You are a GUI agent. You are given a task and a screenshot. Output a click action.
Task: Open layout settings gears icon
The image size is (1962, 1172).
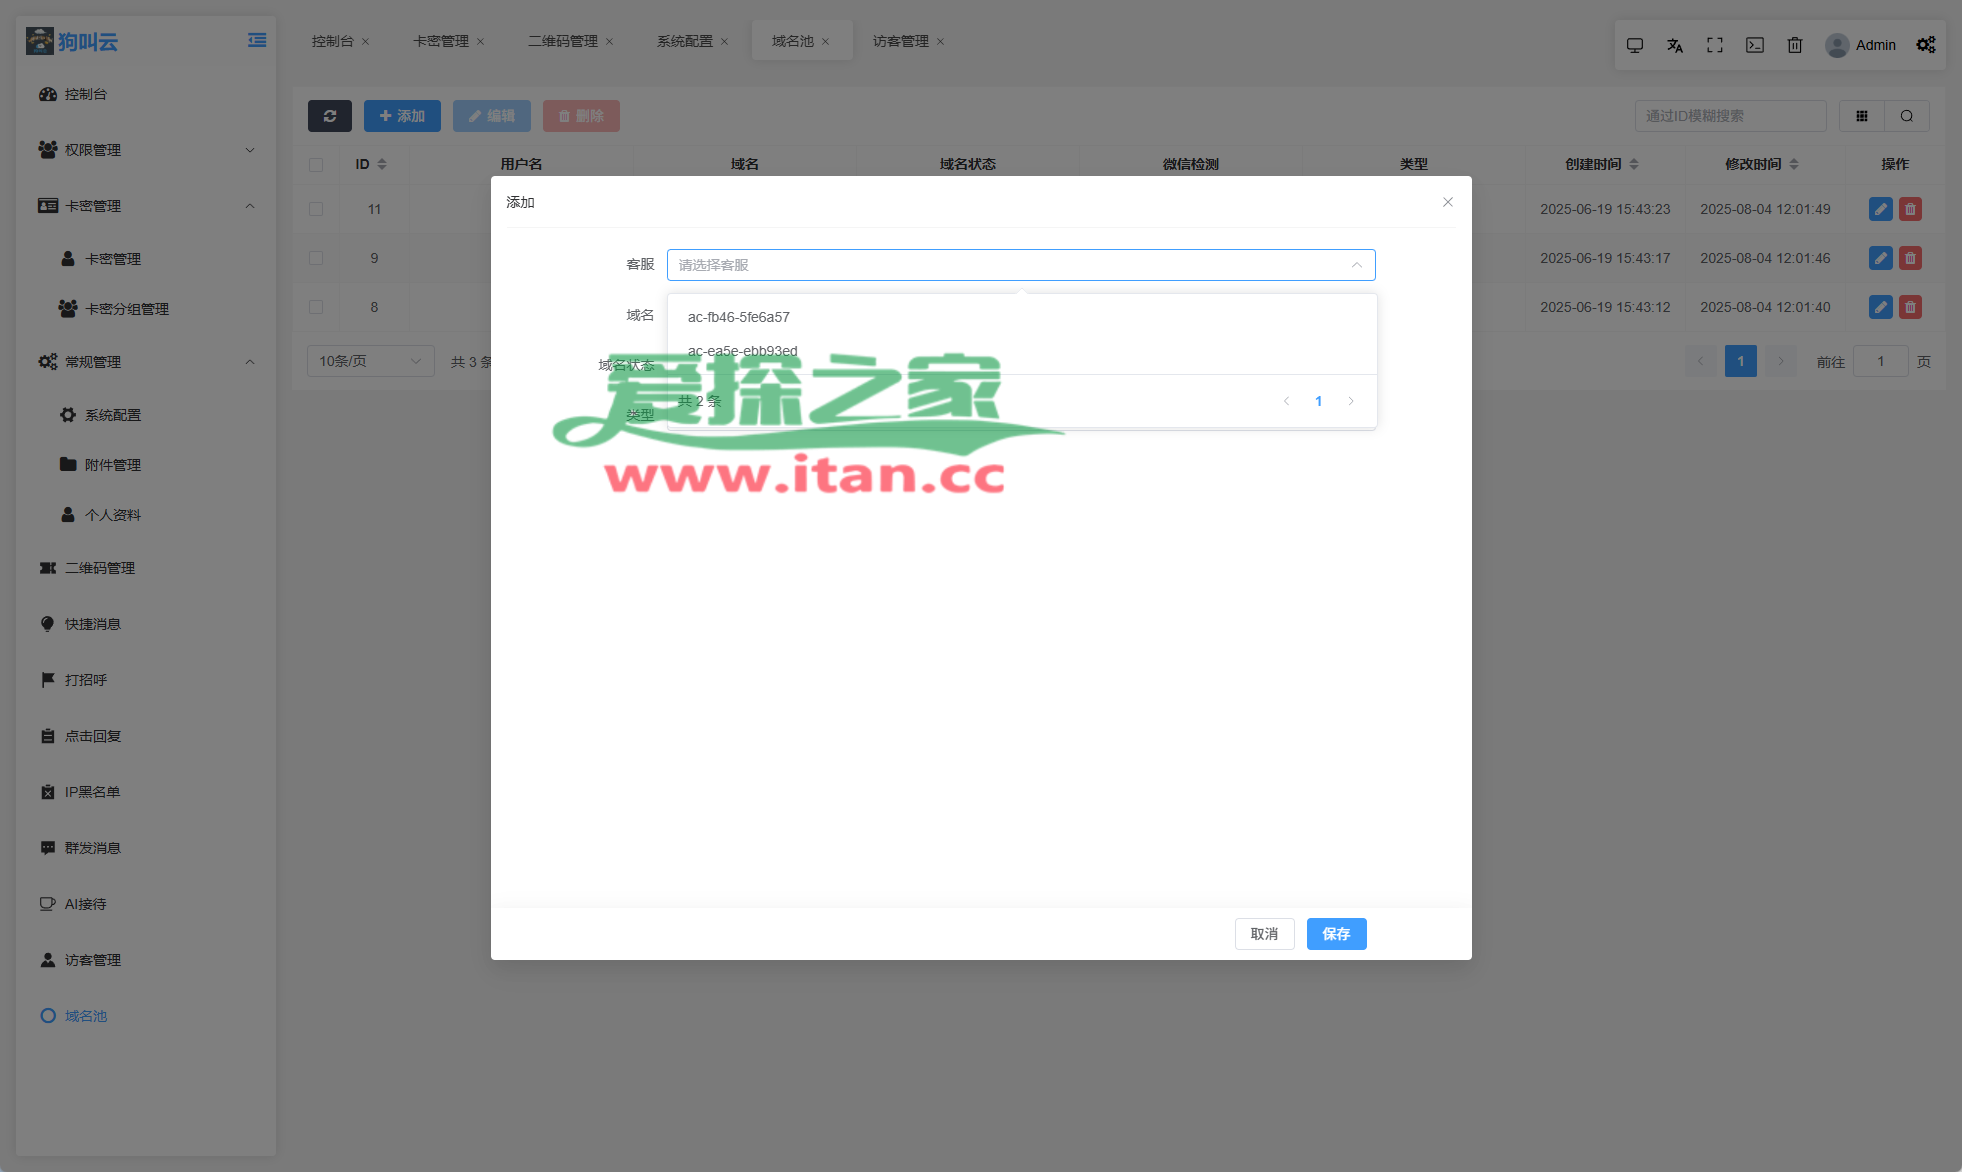pyautogui.click(x=1926, y=45)
